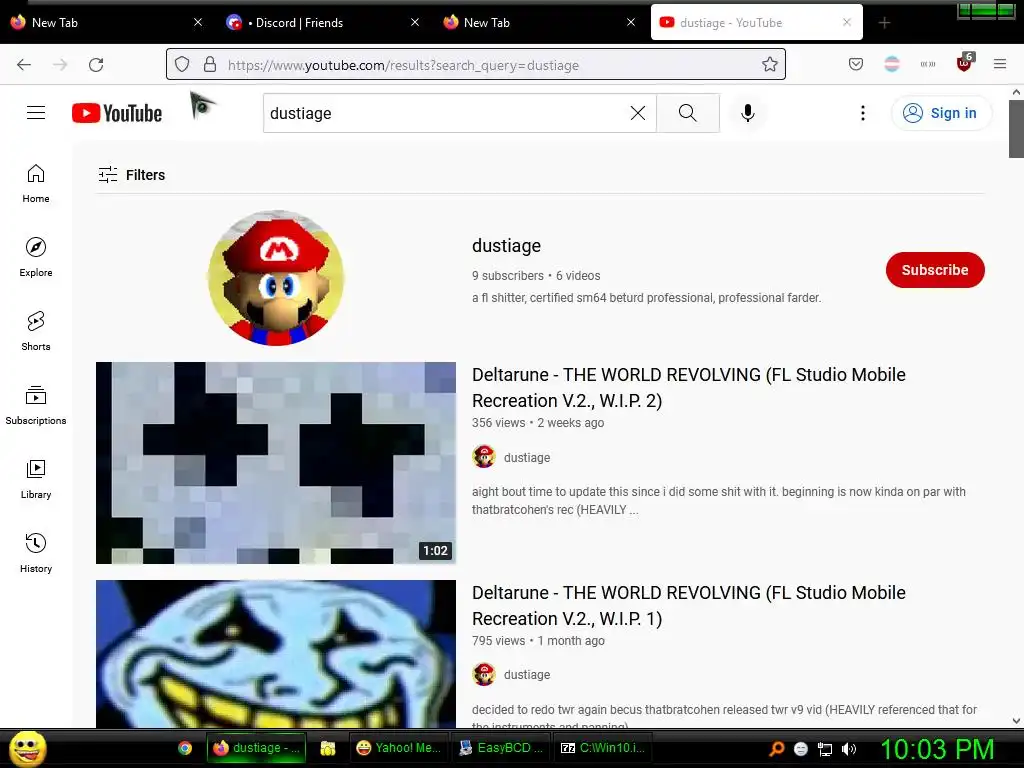Click the quotation-marks extension icon in toolbar
Viewport: 1024px width, 768px height.
pos(928,64)
